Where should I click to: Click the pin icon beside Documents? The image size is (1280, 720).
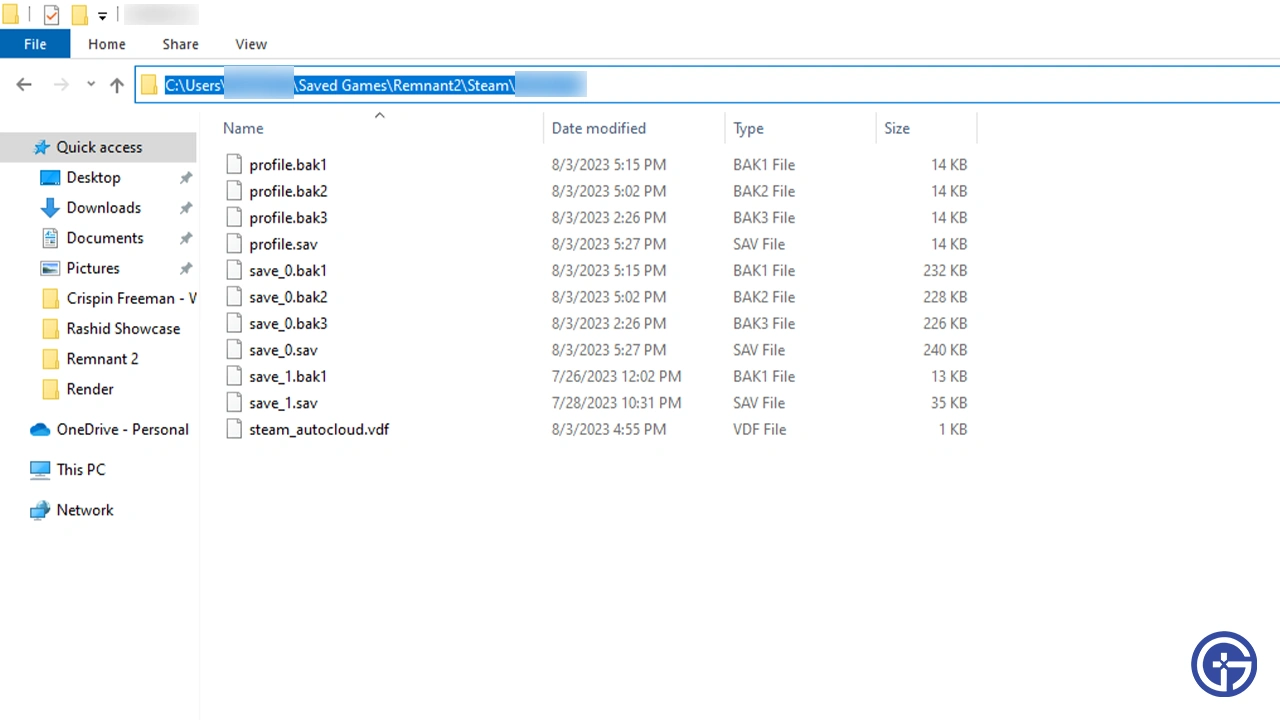point(185,239)
